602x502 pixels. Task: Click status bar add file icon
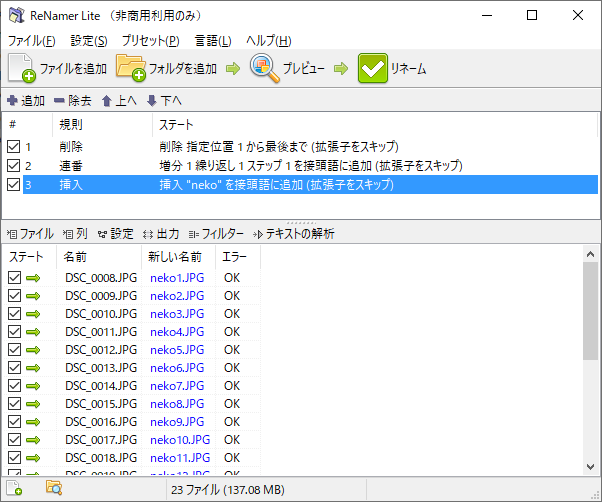click(14, 488)
